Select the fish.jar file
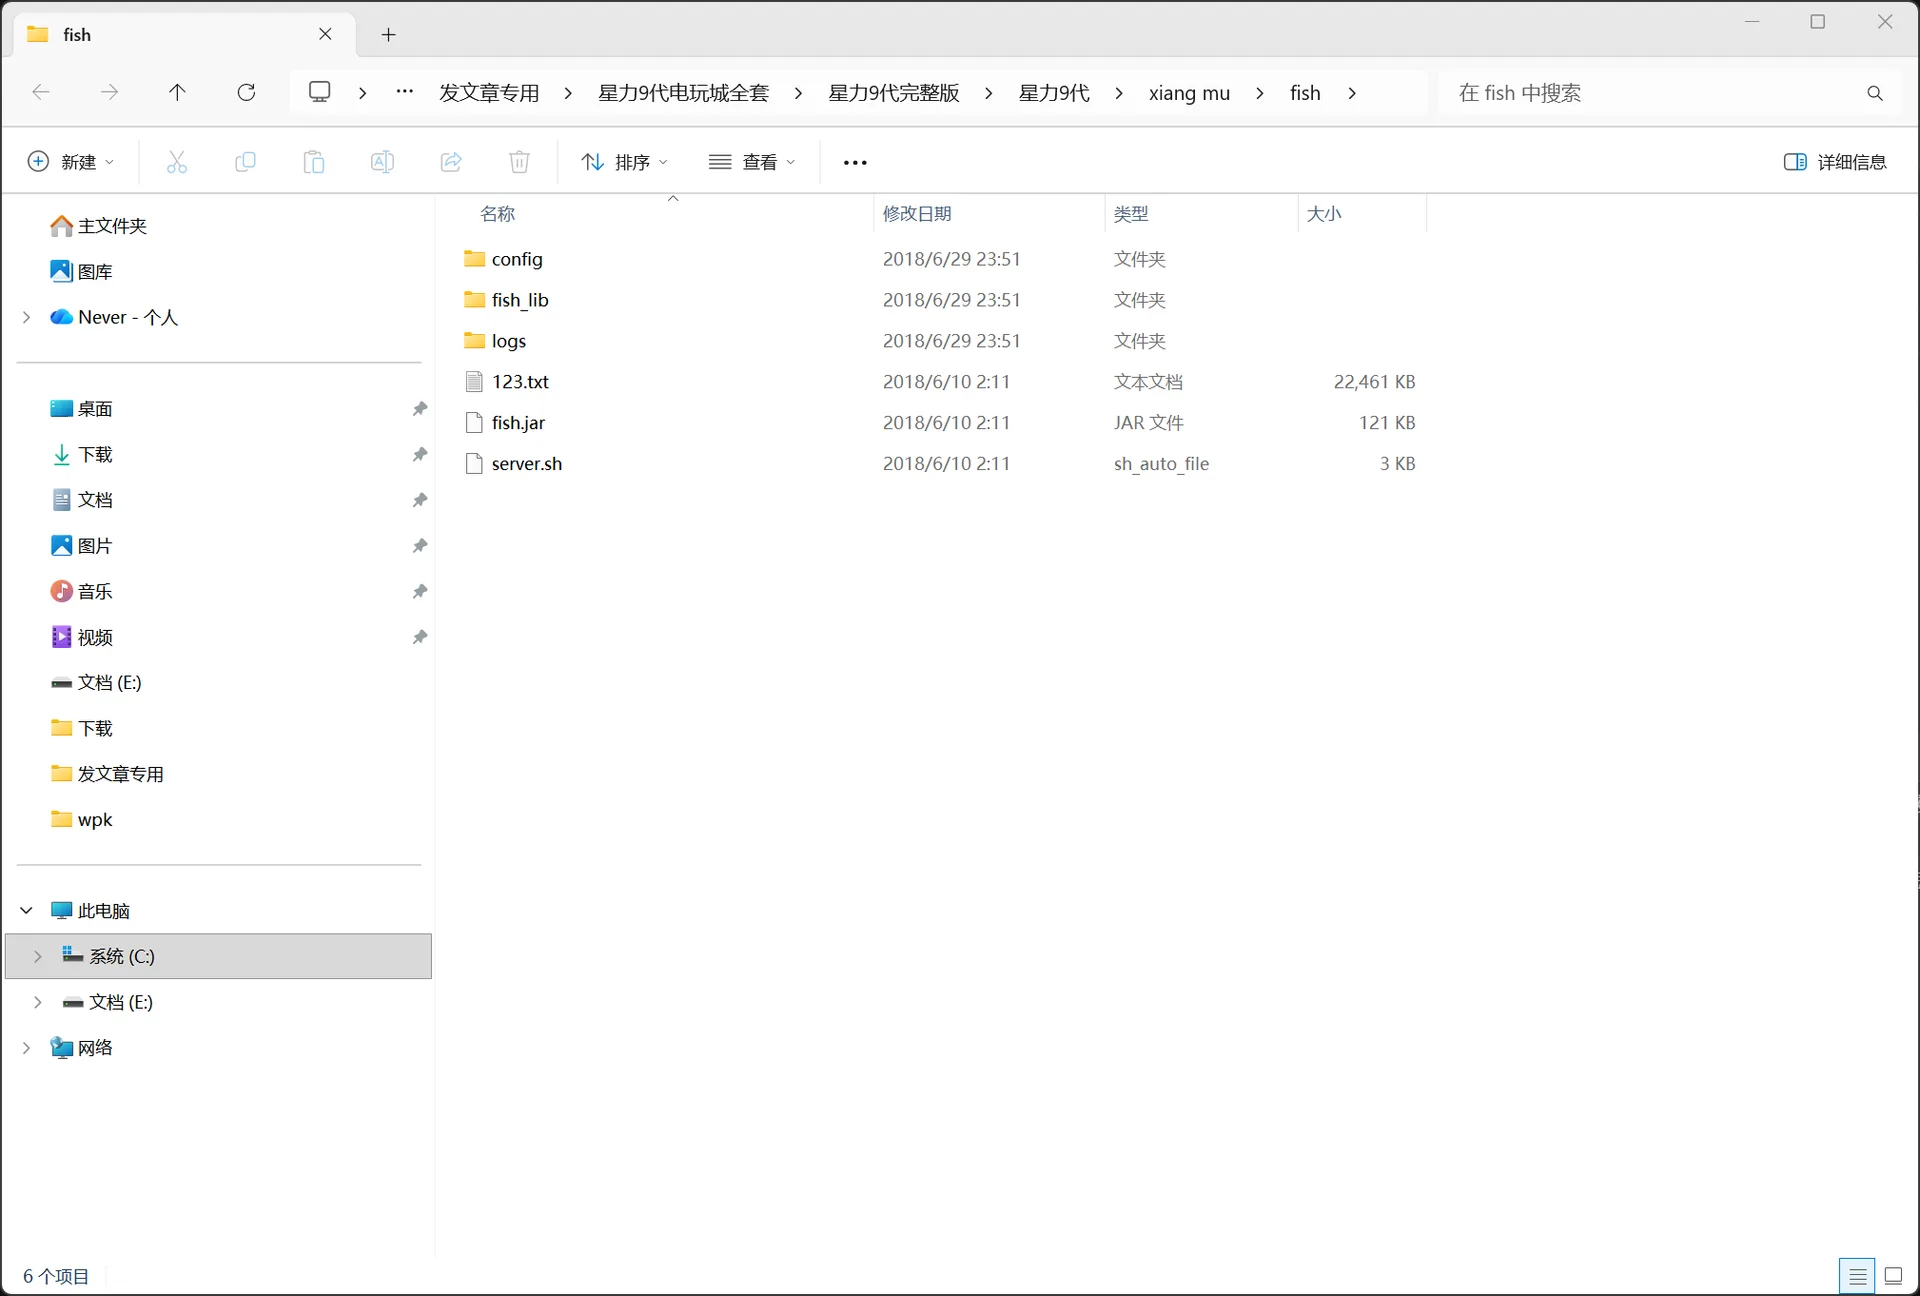 click(518, 423)
